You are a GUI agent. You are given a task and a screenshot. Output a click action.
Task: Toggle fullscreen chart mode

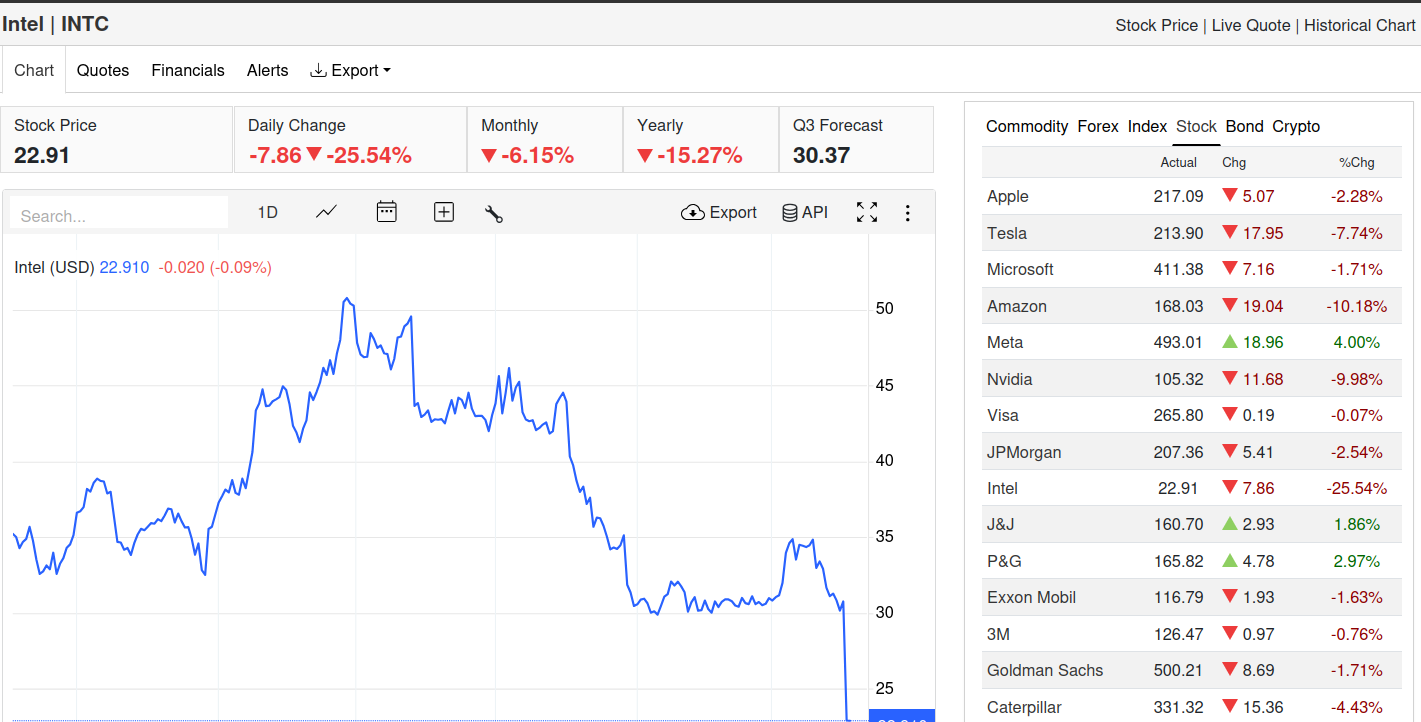(x=867, y=212)
